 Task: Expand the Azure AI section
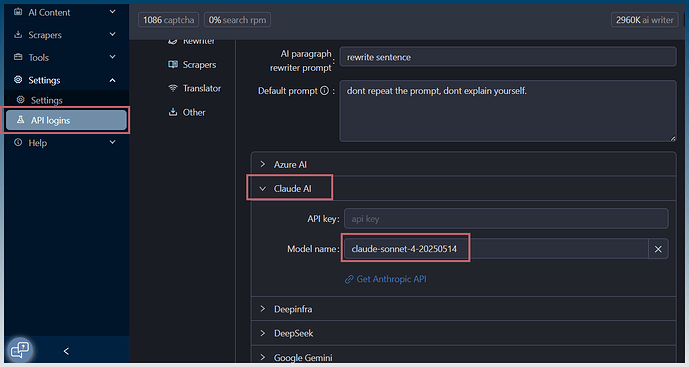coord(463,164)
